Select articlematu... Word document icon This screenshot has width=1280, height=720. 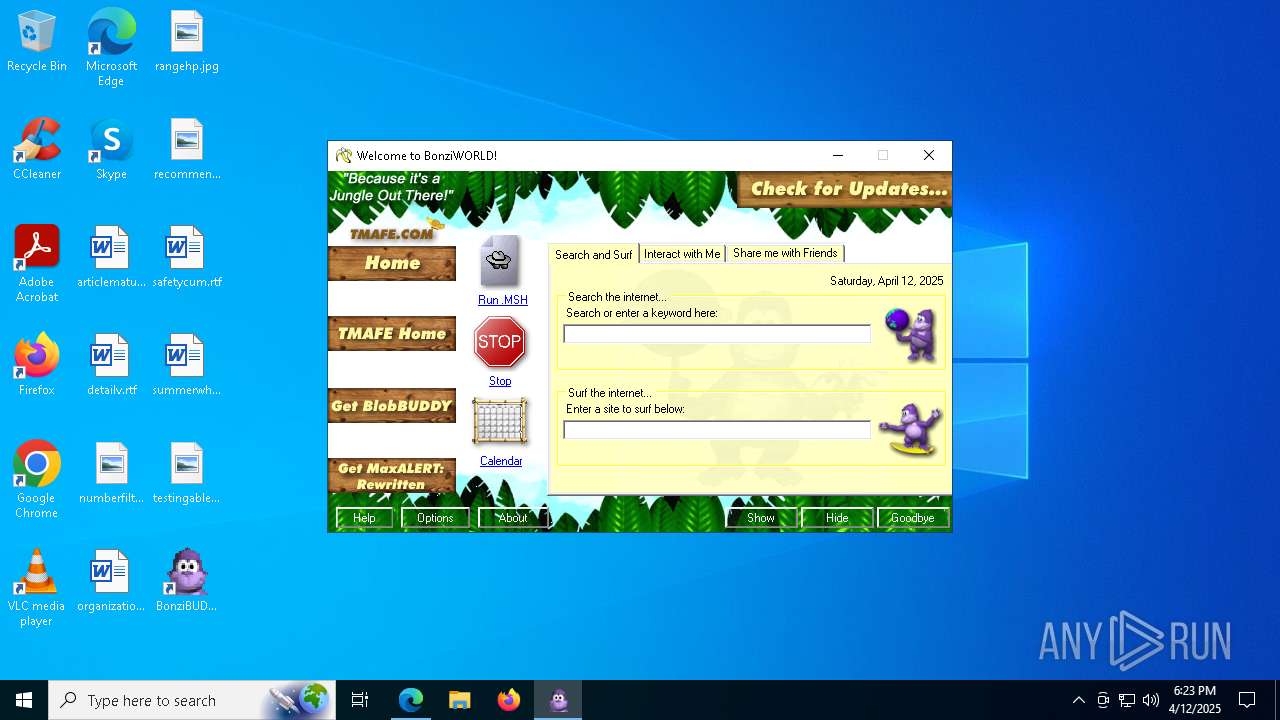(111, 257)
